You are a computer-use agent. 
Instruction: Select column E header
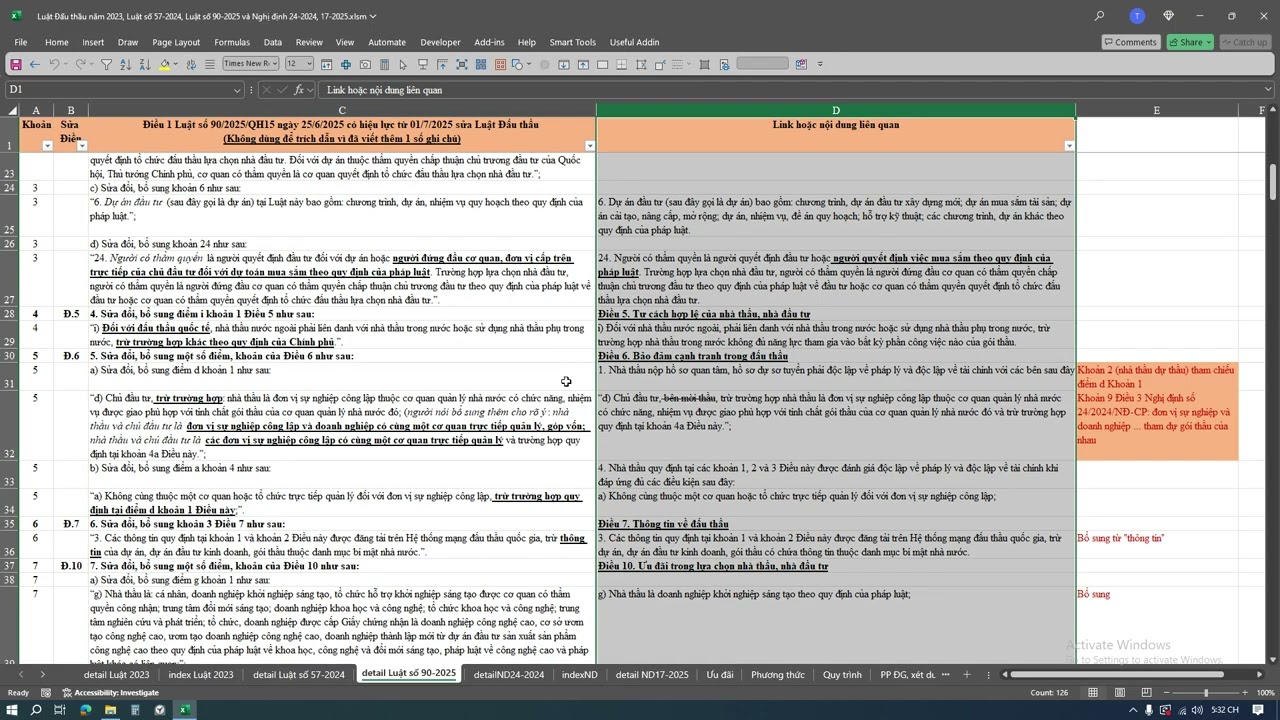1156,110
